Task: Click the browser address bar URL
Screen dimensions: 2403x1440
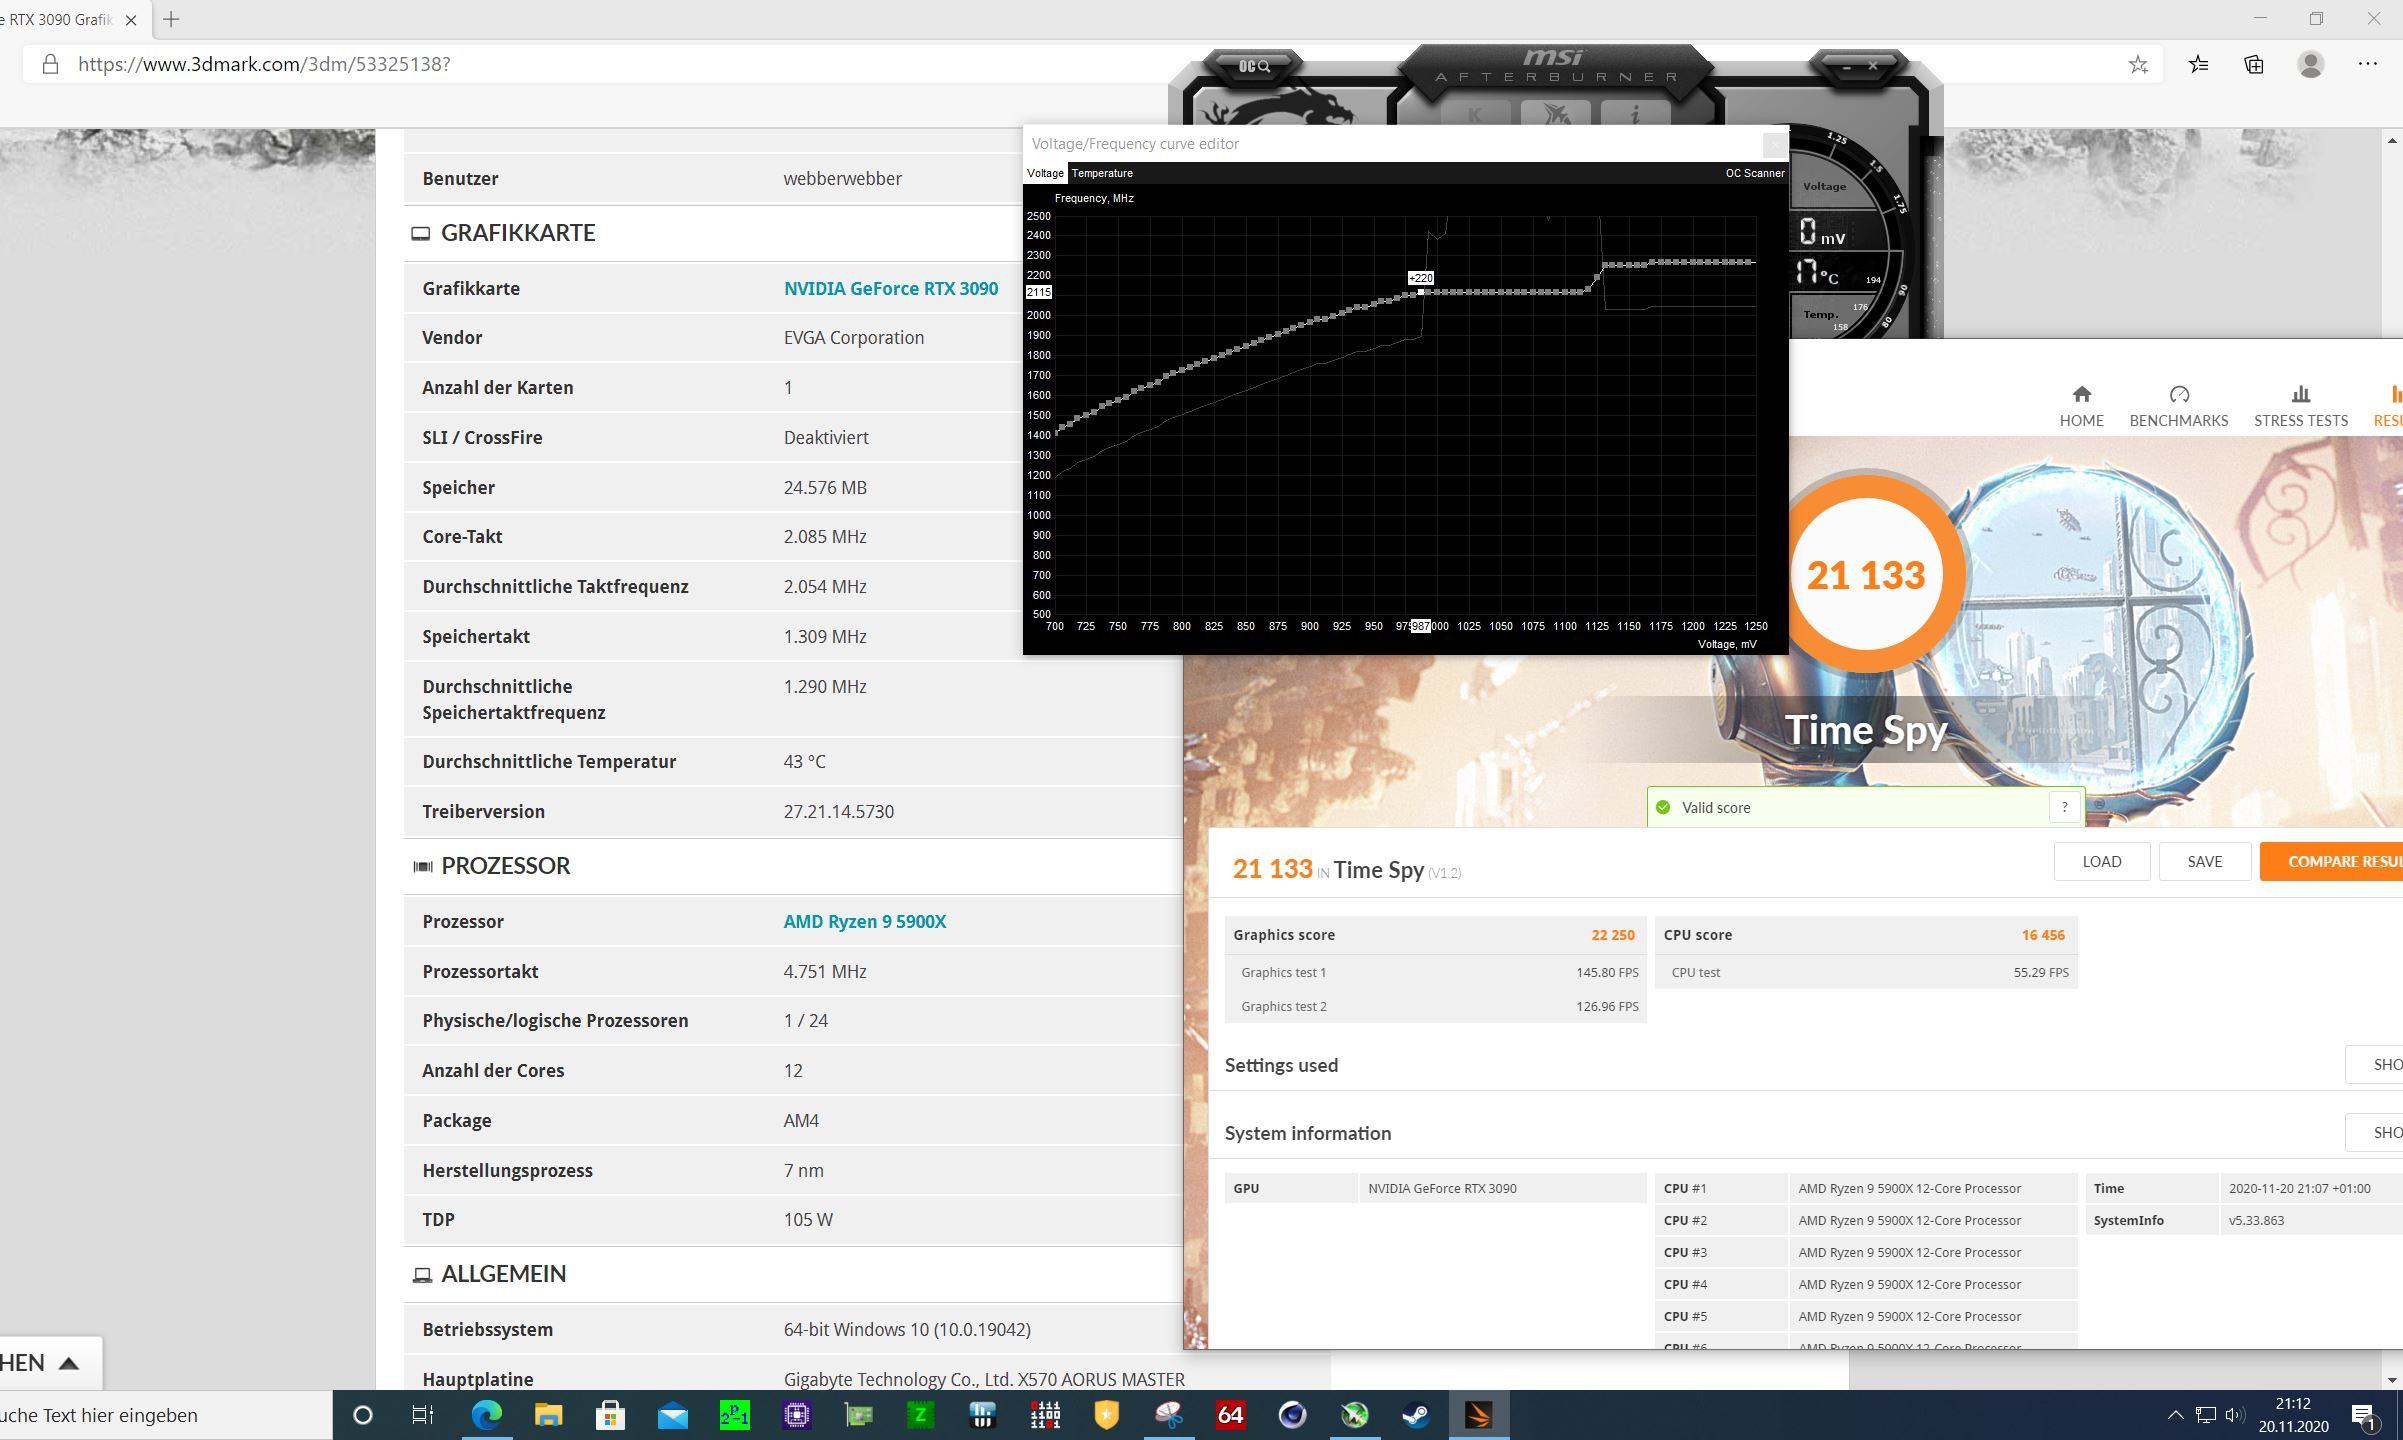Action: (x=264, y=65)
